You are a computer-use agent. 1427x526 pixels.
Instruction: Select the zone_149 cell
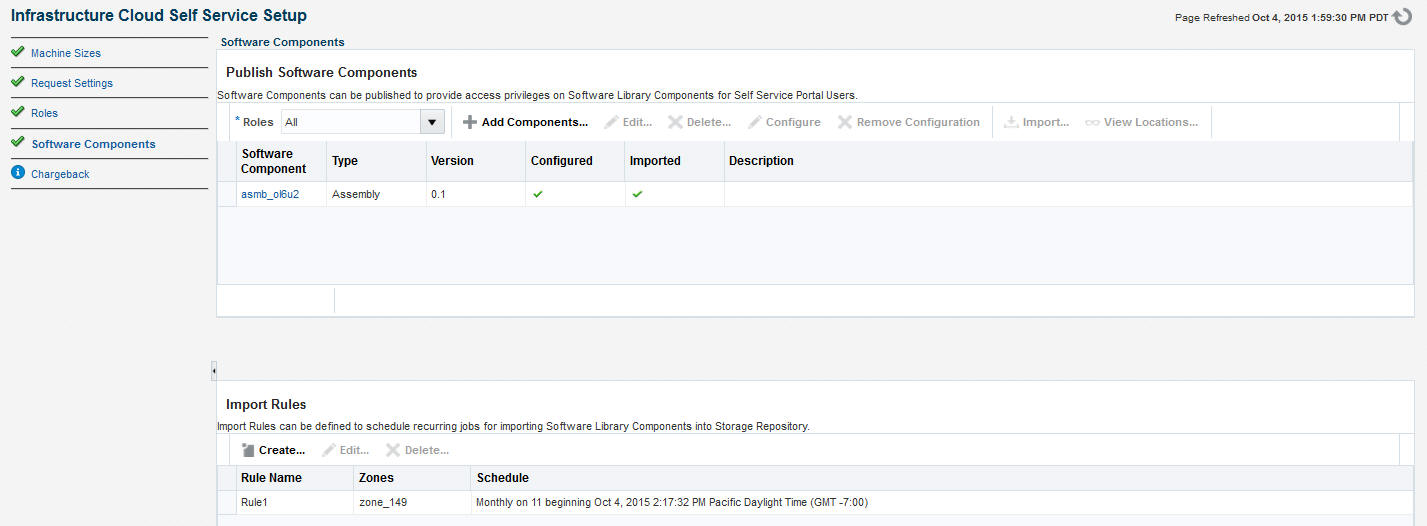click(x=412, y=502)
